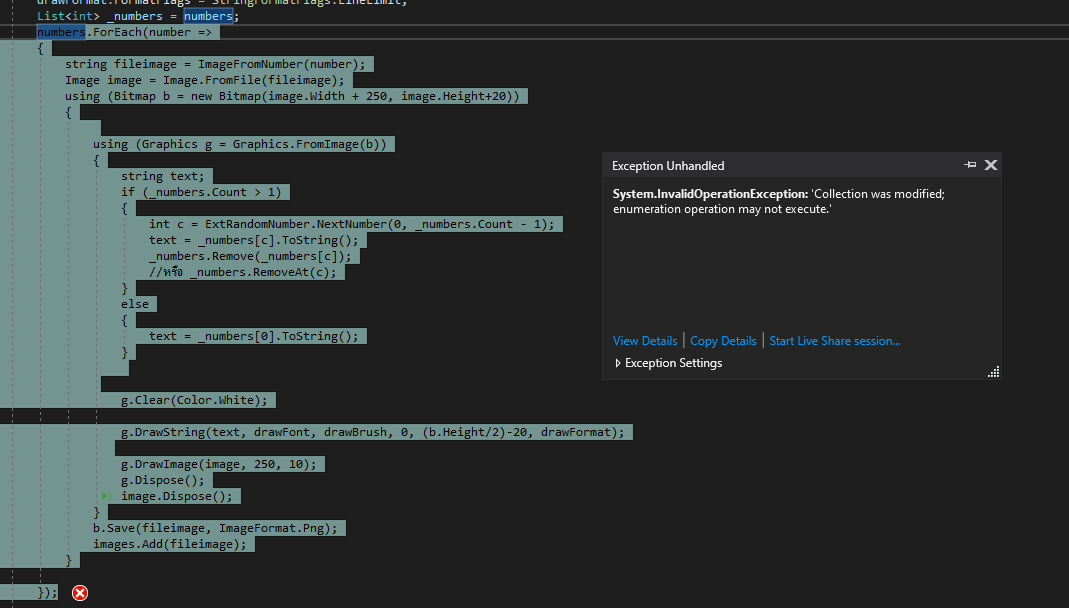Click the else keyword
This screenshot has height=608, width=1069.
click(134, 304)
